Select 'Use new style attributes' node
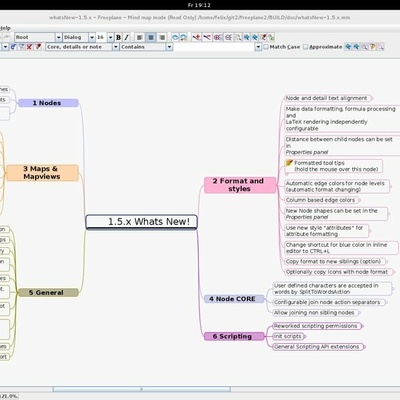 (326, 231)
